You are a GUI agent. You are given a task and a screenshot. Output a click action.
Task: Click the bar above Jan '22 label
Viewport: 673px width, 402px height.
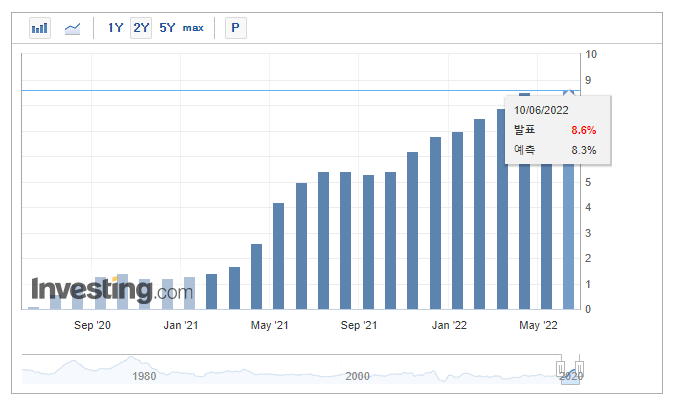point(458,221)
